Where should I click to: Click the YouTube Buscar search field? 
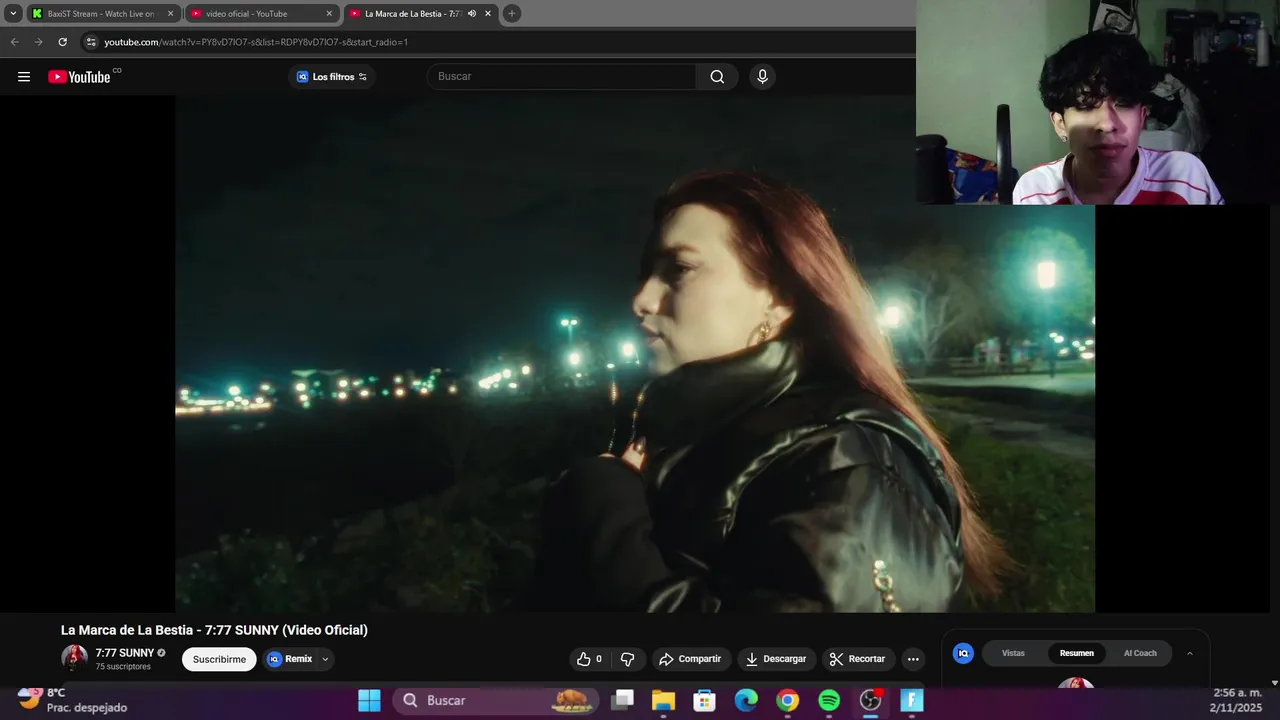pyautogui.click(x=562, y=77)
